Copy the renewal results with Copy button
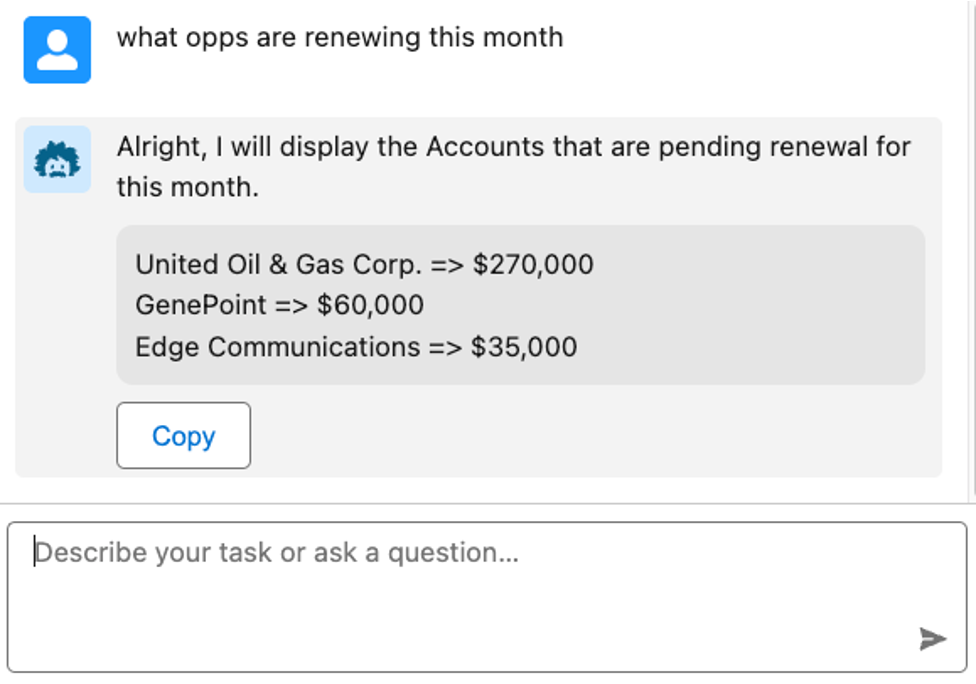 point(184,436)
